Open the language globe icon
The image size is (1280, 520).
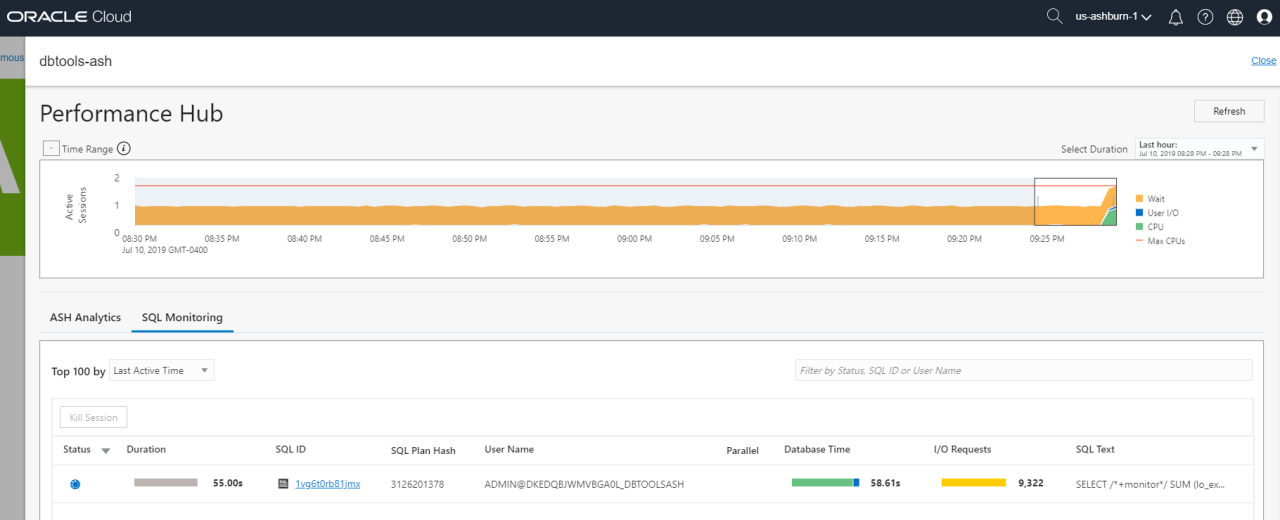pyautogui.click(x=1235, y=17)
